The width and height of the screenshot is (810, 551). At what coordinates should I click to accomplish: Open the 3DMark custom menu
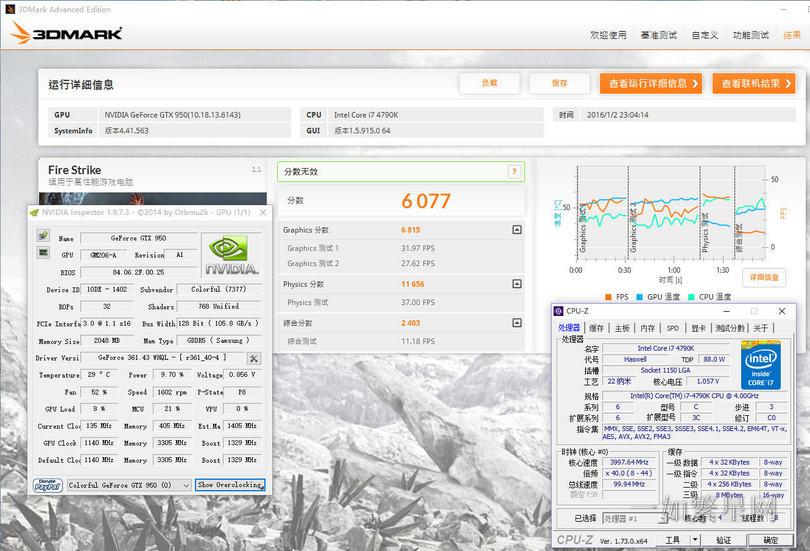[705, 35]
